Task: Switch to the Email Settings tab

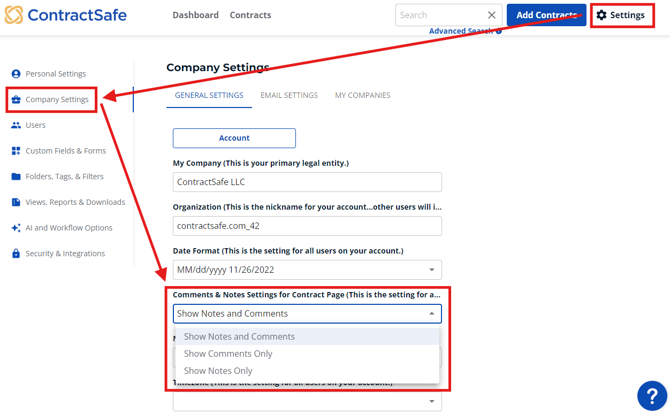Action: [289, 96]
